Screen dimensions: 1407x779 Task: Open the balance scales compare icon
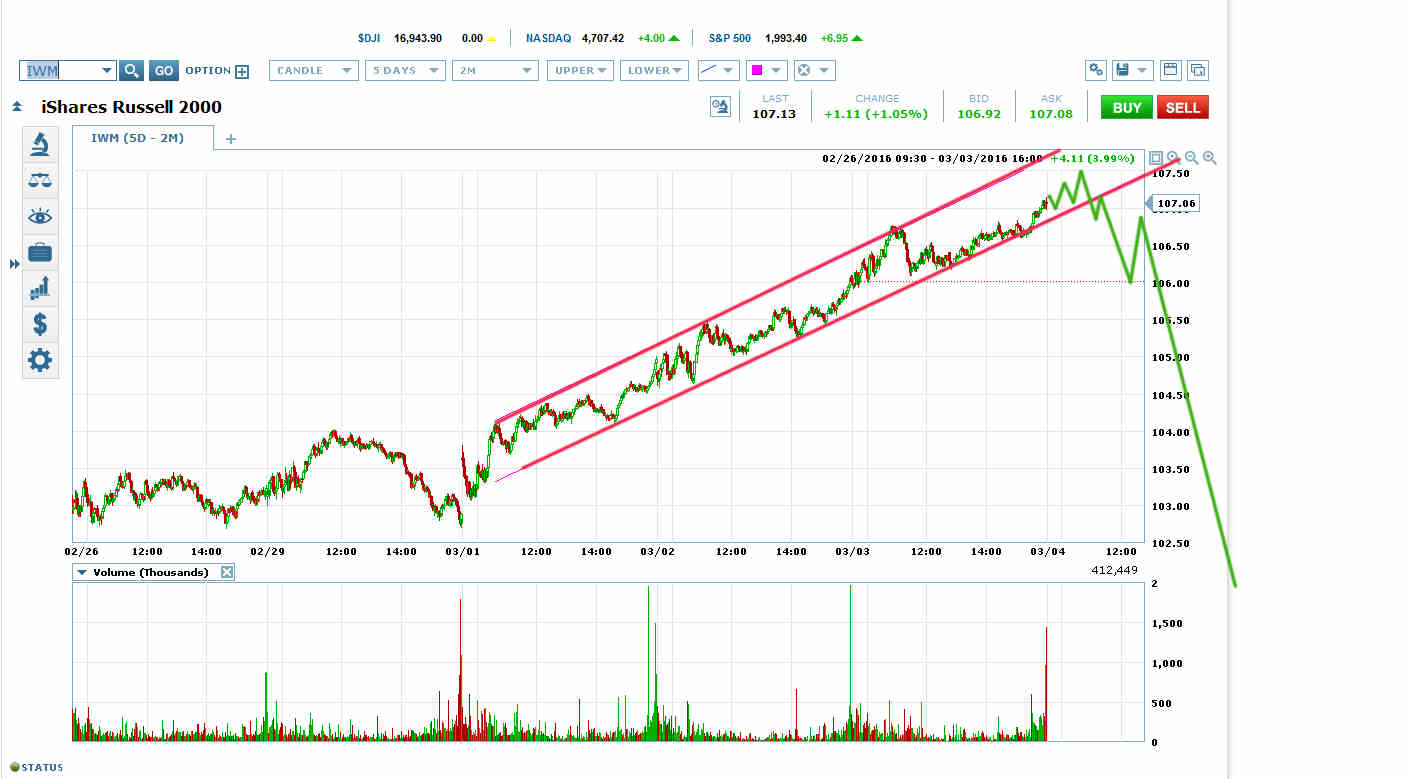pyautogui.click(x=40, y=181)
